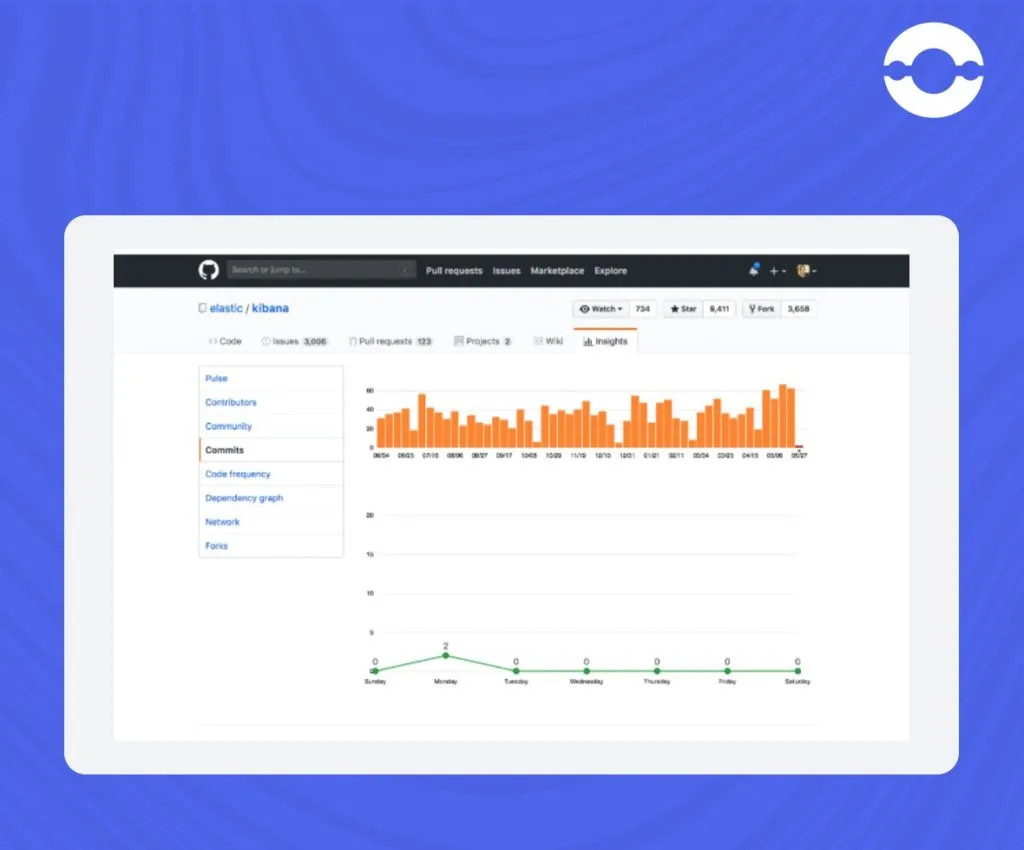Expand the plus create-new menu in header
Image resolution: width=1024 pixels, height=850 pixels.
coord(777,271)
